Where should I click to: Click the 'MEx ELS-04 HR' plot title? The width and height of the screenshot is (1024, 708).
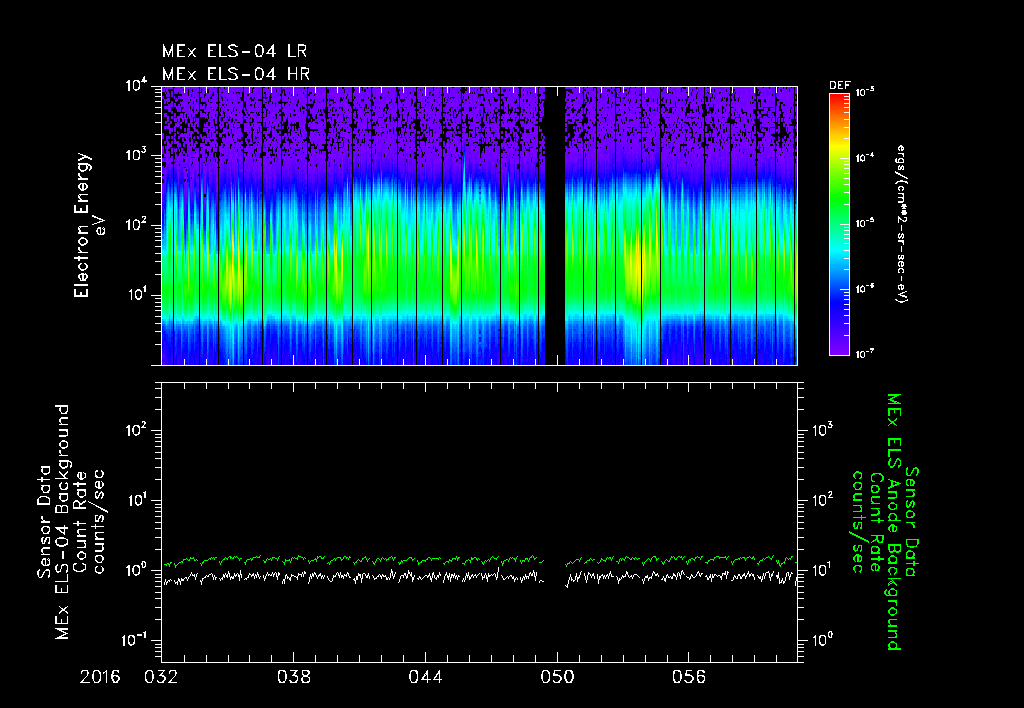(x=236, y=74)
